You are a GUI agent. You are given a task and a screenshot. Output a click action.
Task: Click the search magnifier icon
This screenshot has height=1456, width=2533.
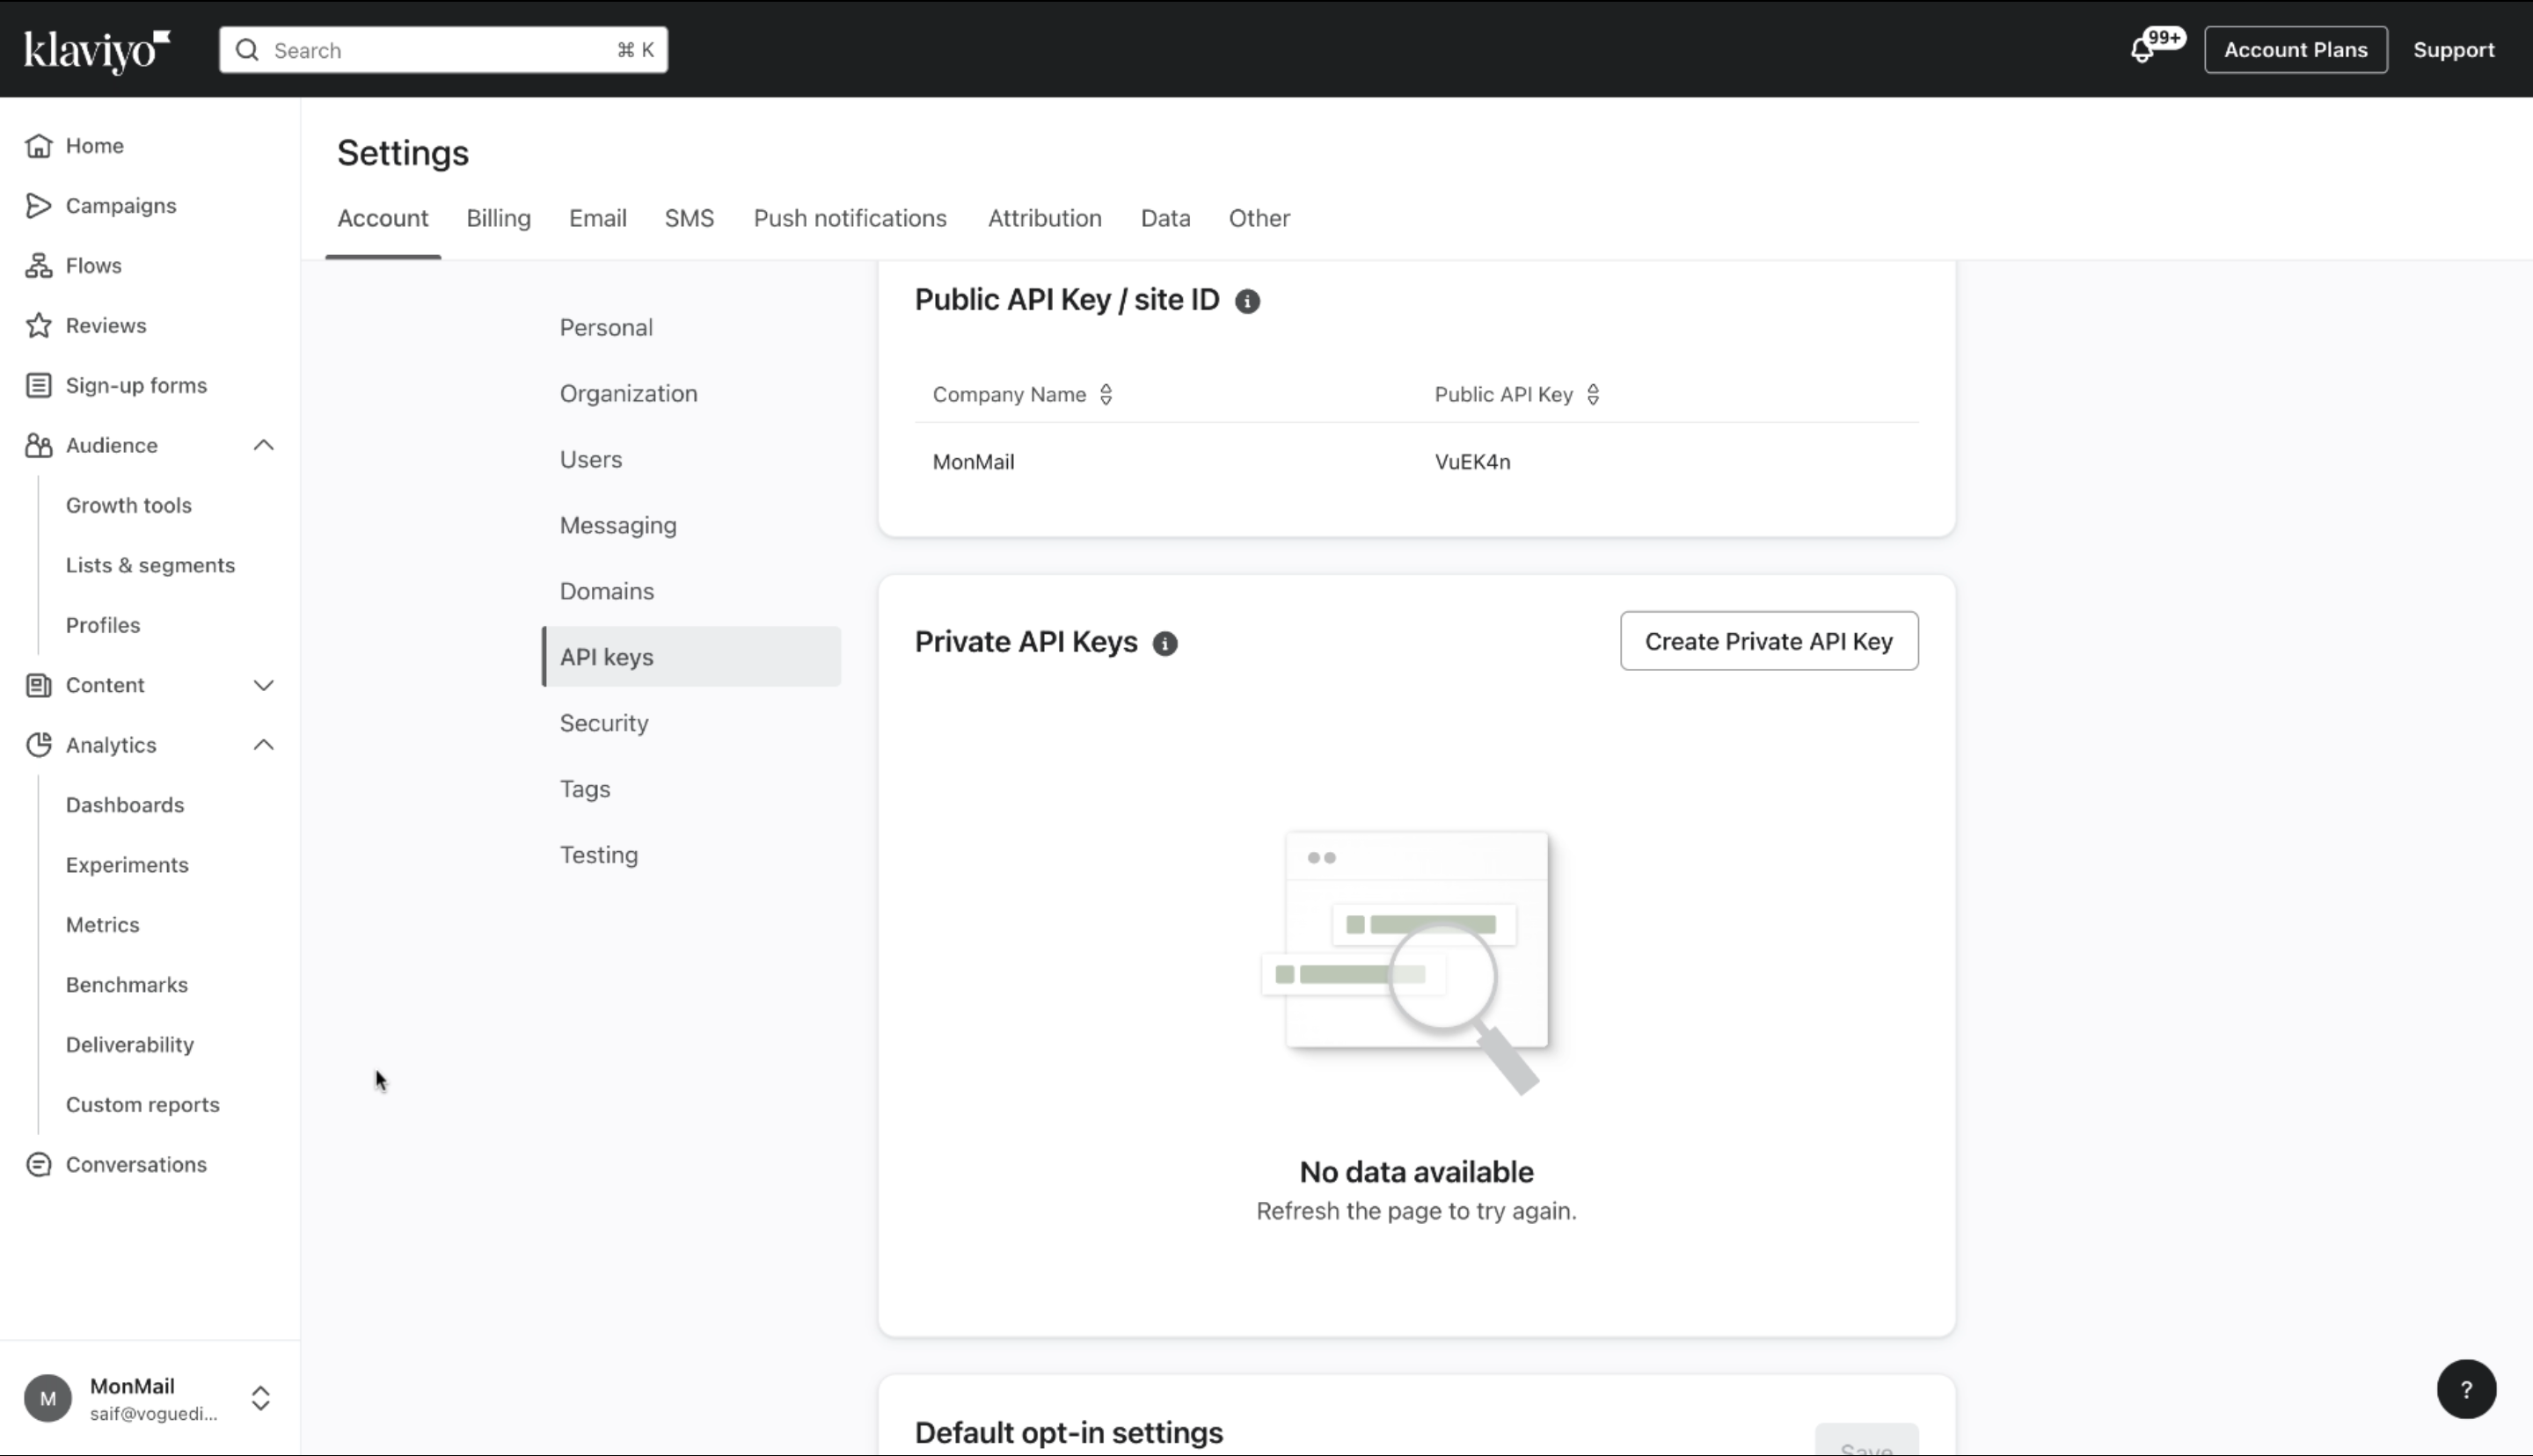(247, 49)
